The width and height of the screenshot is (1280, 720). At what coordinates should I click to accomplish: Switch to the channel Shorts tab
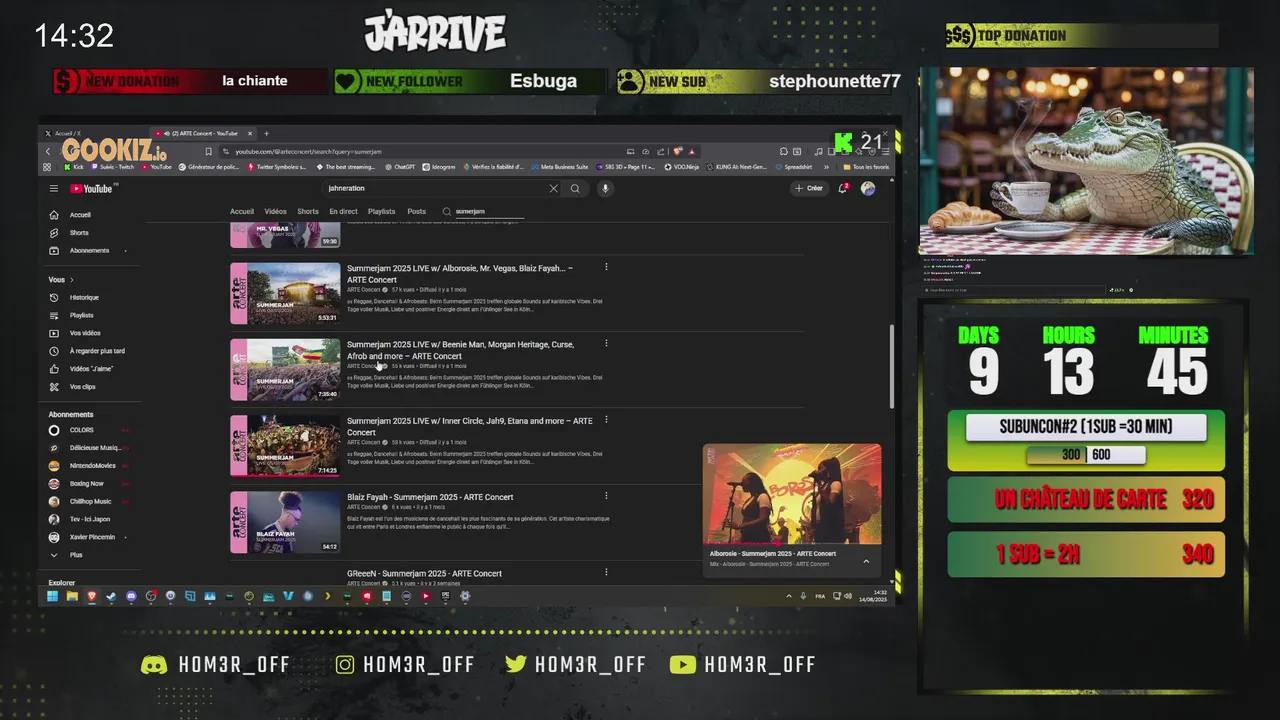pos(308,211)
